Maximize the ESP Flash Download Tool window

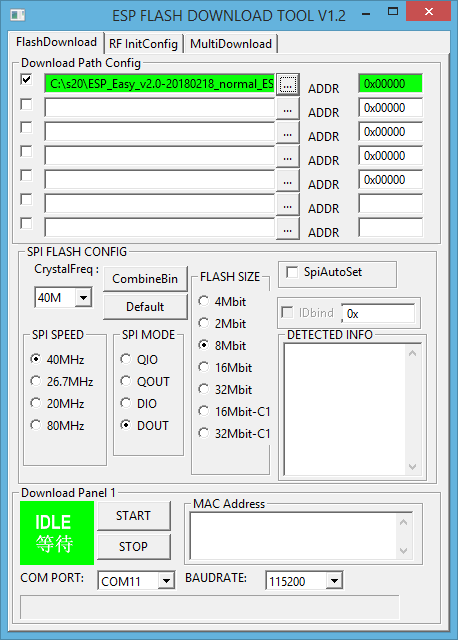393,12
